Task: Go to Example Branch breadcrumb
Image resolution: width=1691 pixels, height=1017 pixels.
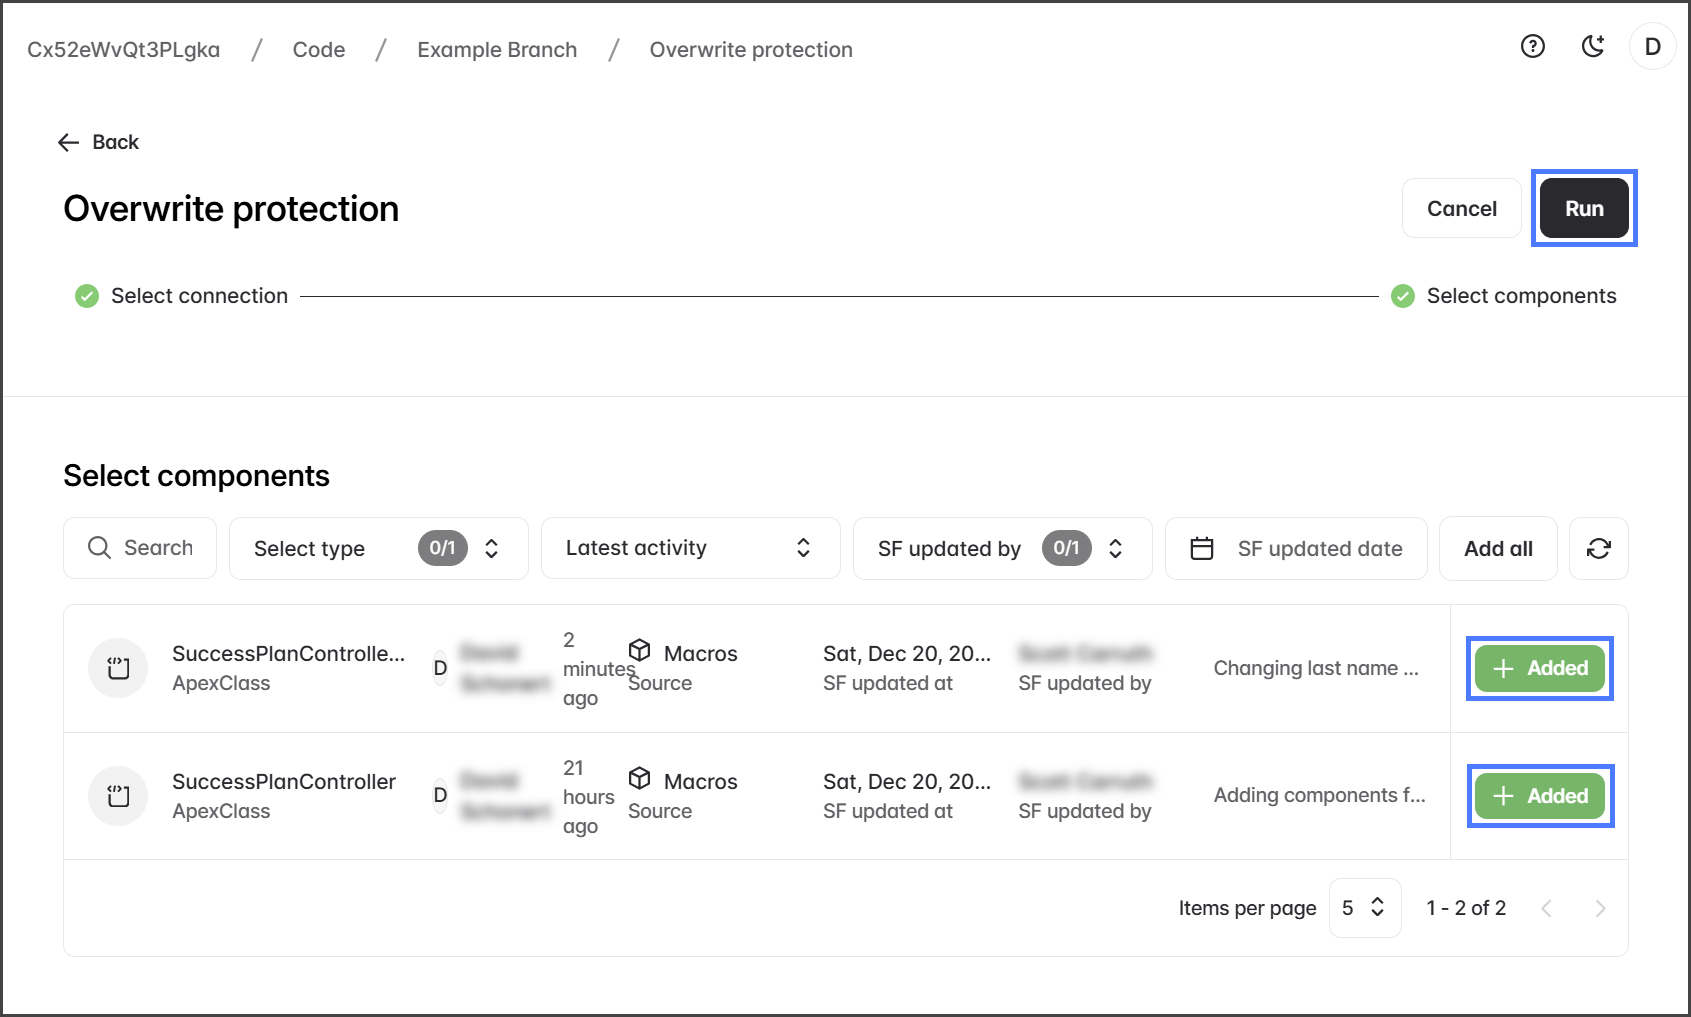Action: [497, 50]
